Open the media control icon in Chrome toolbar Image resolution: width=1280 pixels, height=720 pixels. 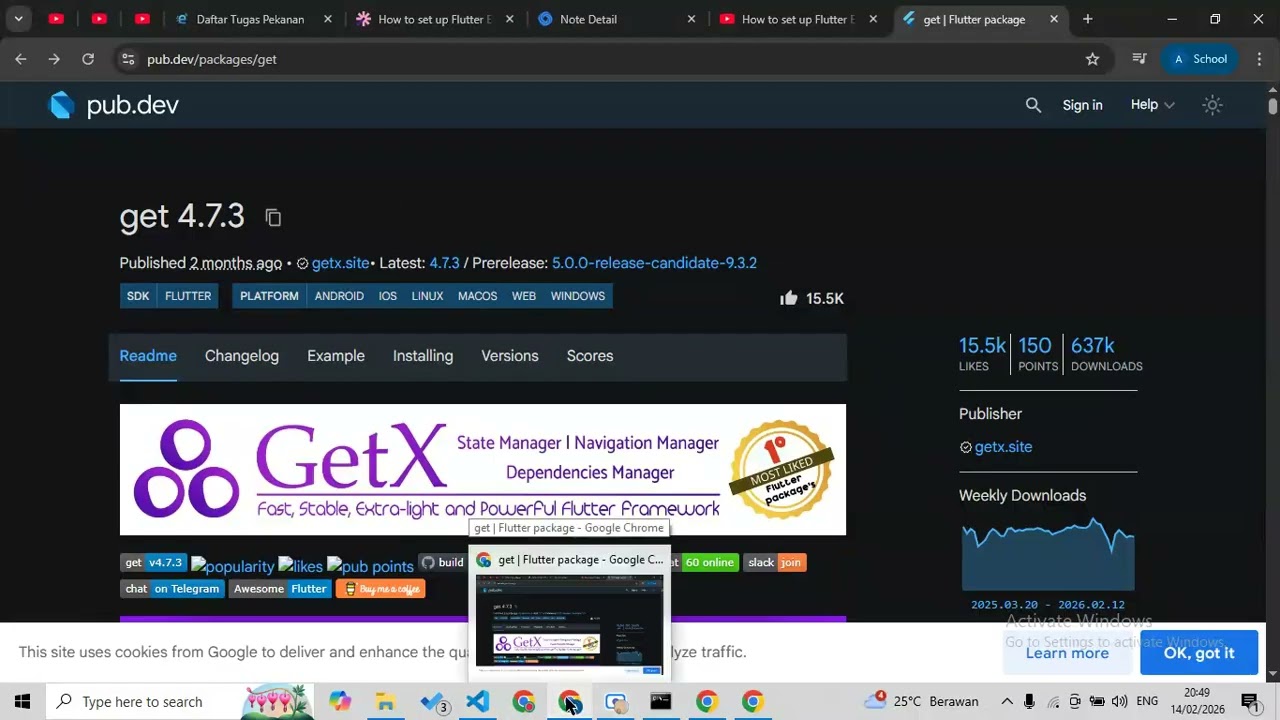click(x=1139, y=59)
